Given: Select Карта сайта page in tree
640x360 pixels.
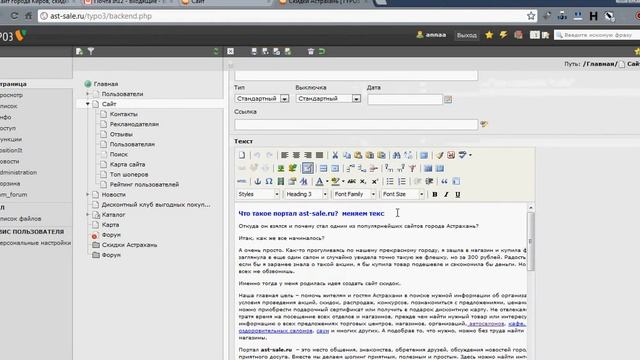Looking at the screenshot, I should (127, 164).
